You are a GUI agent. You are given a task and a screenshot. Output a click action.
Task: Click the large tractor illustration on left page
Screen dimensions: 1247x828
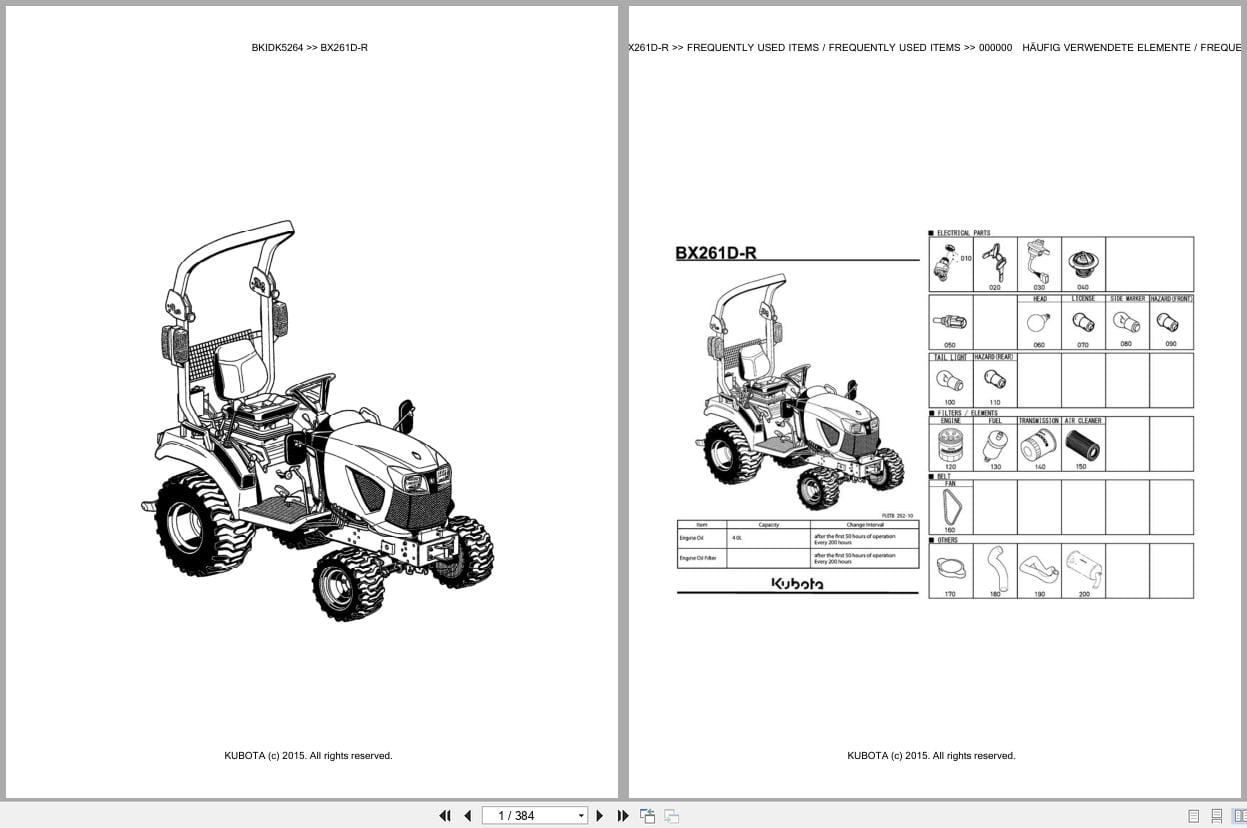pos(317,420)
